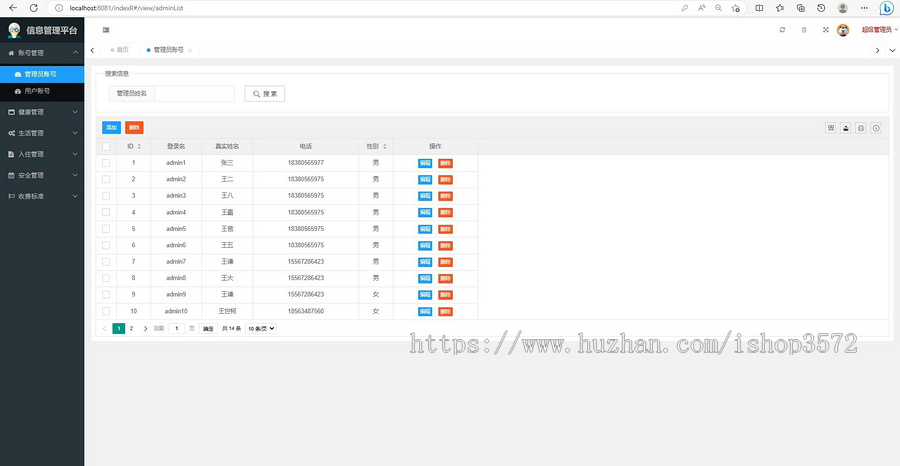Click the password key icon in the address bar
900x466 pixels.
684,8
